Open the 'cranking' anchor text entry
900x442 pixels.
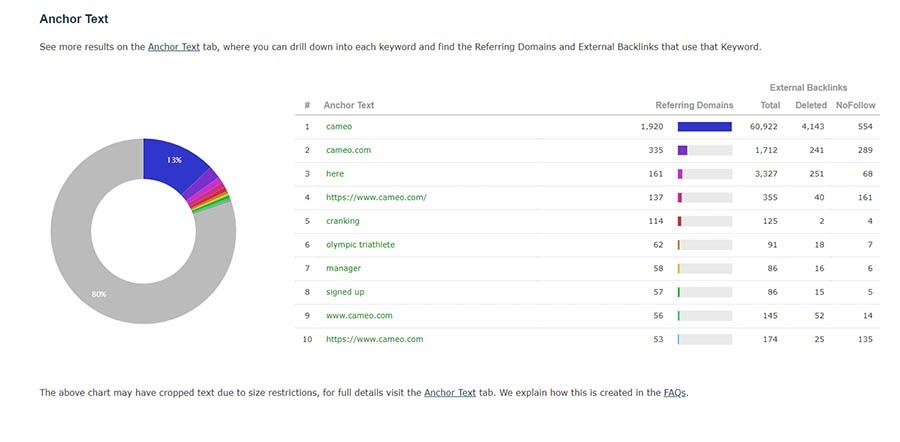coord(343,221)
